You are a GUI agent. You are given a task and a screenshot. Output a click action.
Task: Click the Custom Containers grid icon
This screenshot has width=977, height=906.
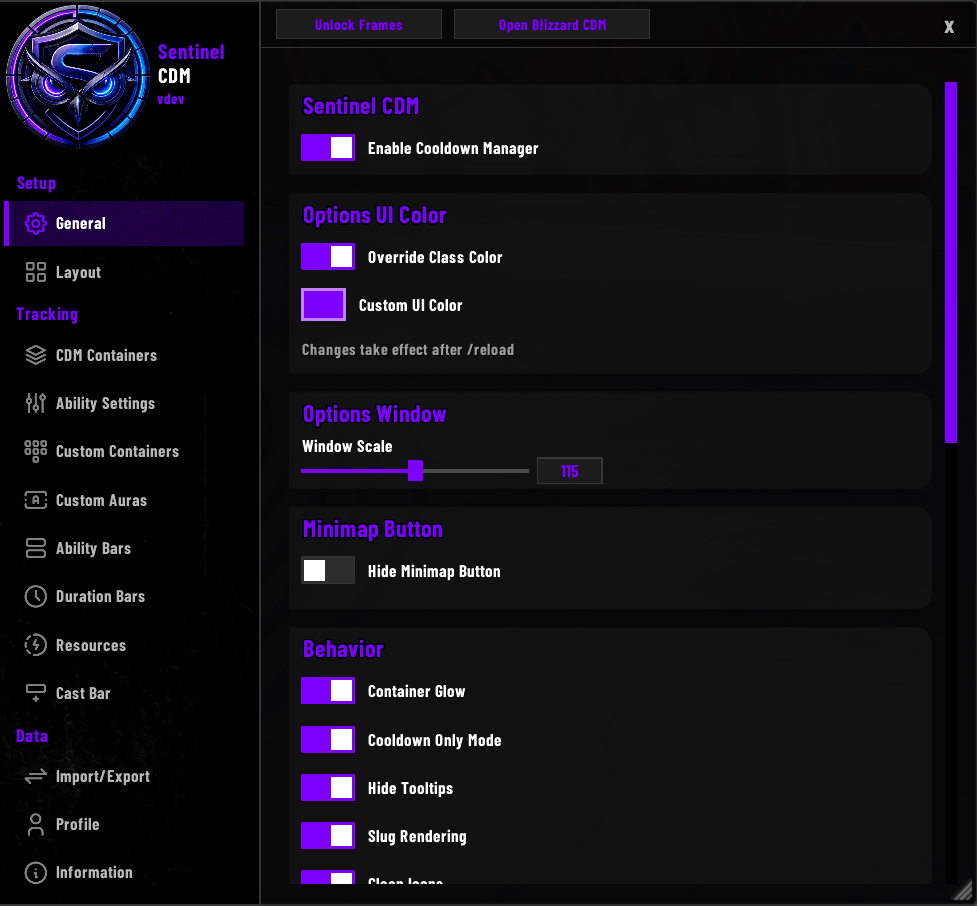pos(36,451)
